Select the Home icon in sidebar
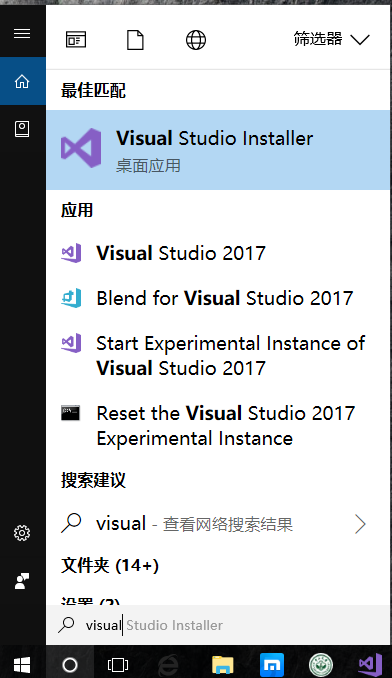 (x=22, y=81)
